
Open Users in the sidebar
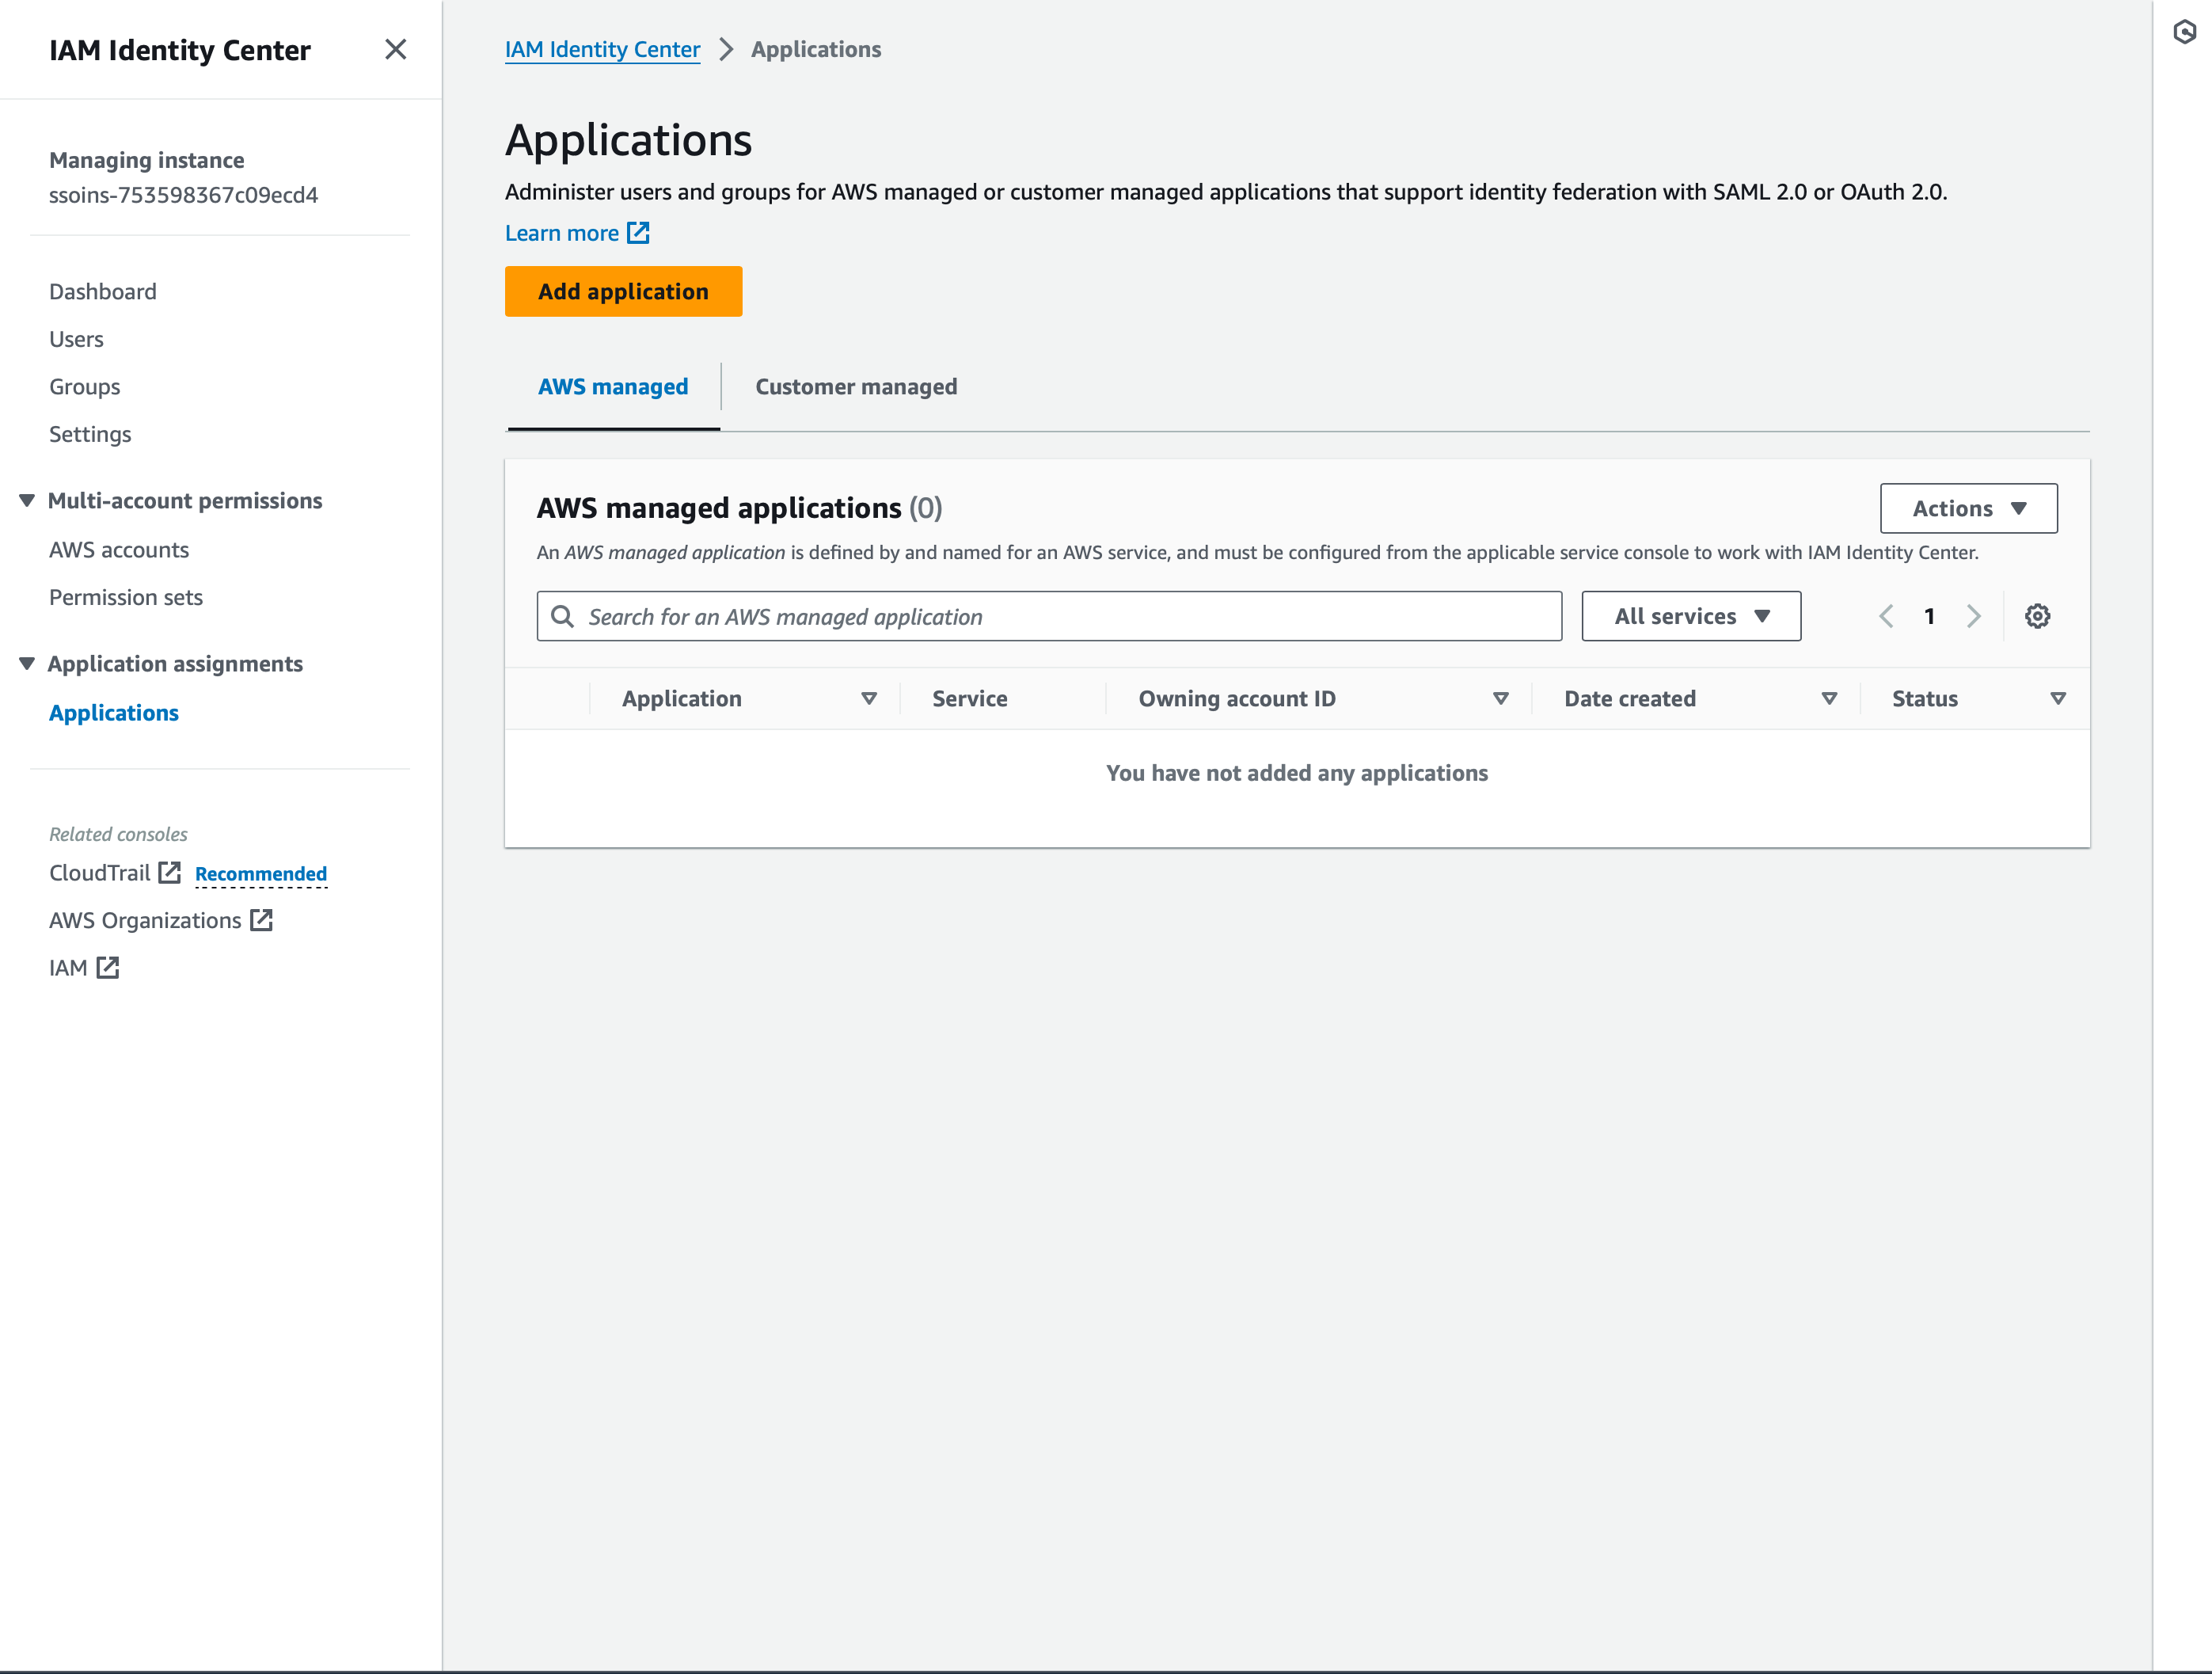click(76, 339)
